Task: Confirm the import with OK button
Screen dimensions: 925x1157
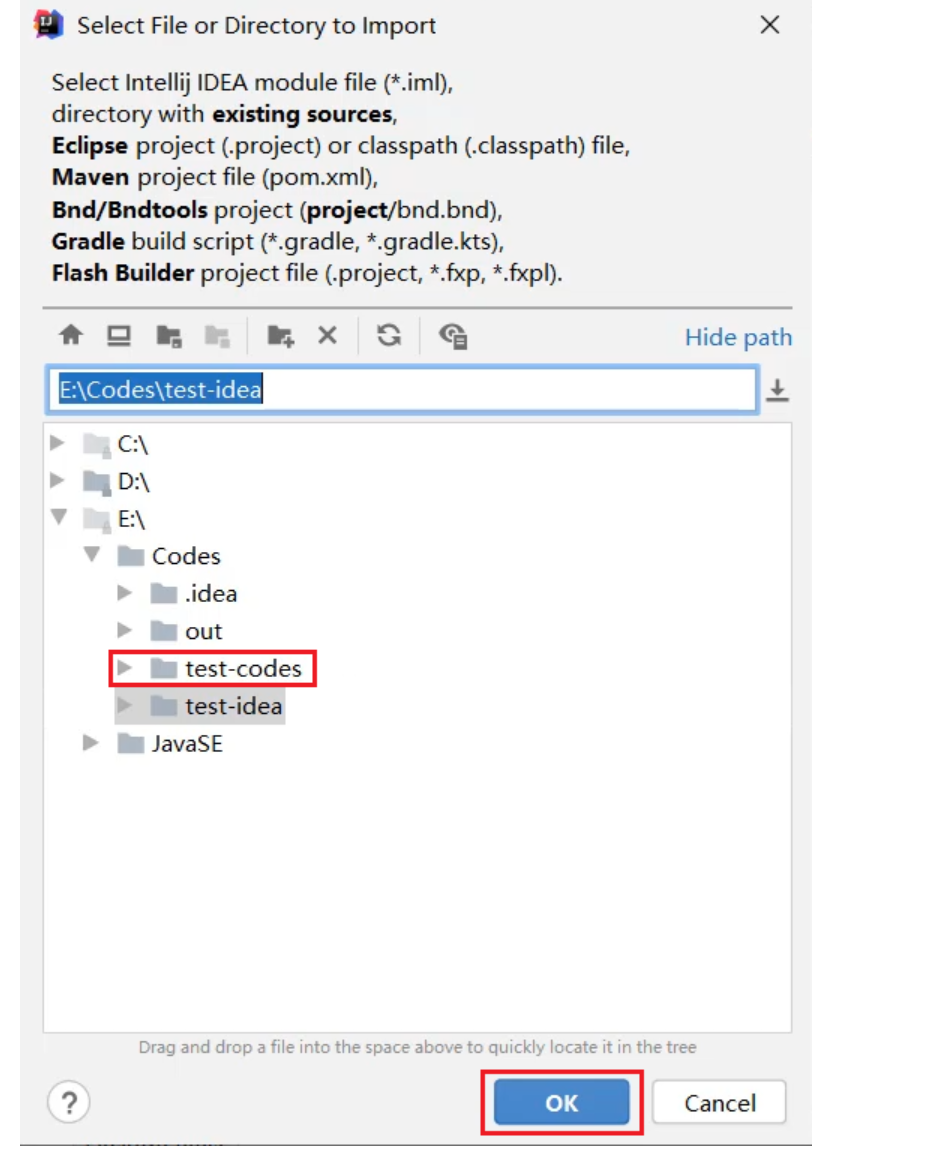Action: [x=561, y=1103]
